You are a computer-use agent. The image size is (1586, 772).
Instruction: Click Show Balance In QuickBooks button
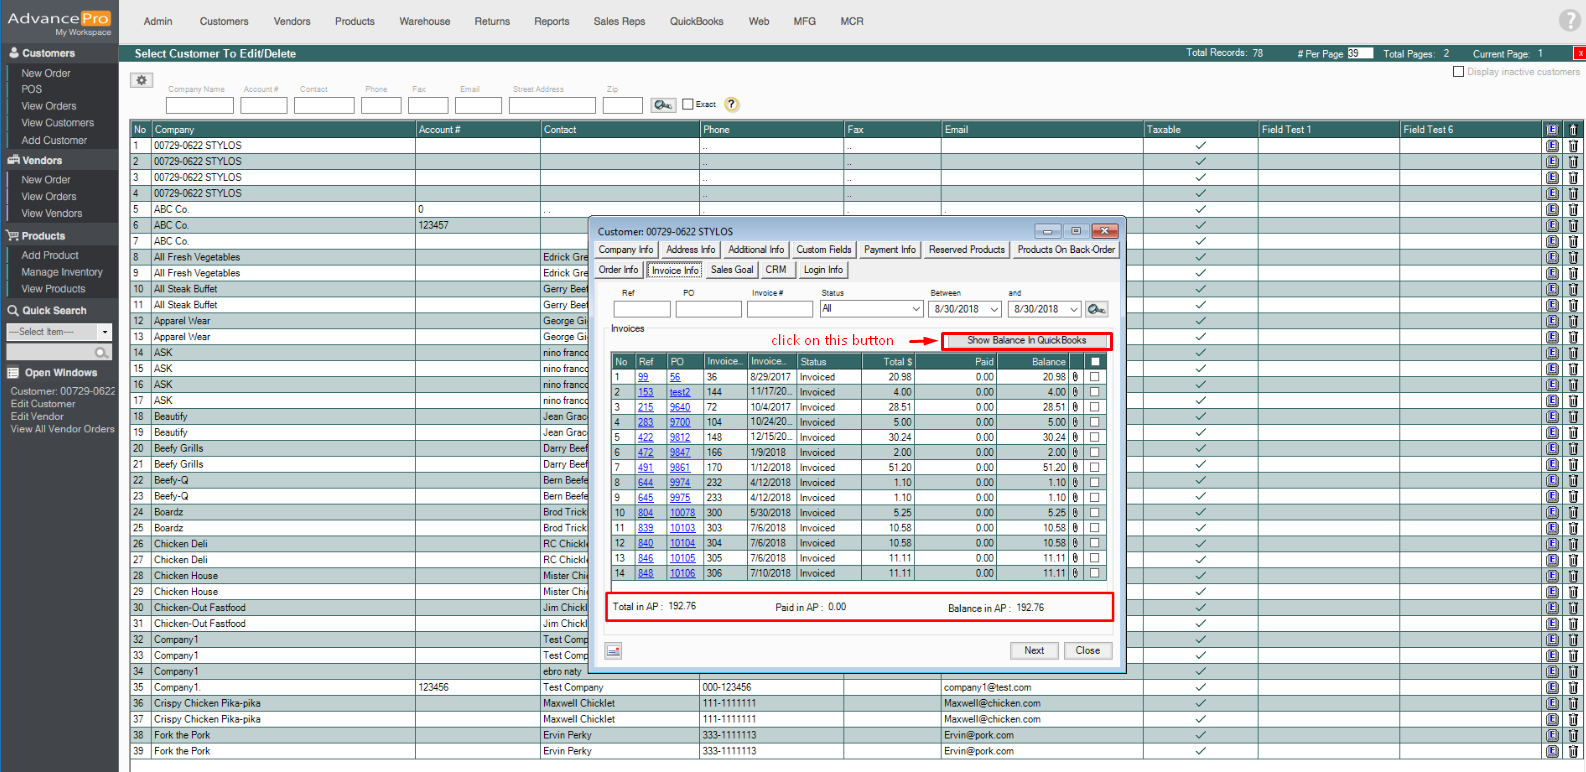coord(1026,341)
